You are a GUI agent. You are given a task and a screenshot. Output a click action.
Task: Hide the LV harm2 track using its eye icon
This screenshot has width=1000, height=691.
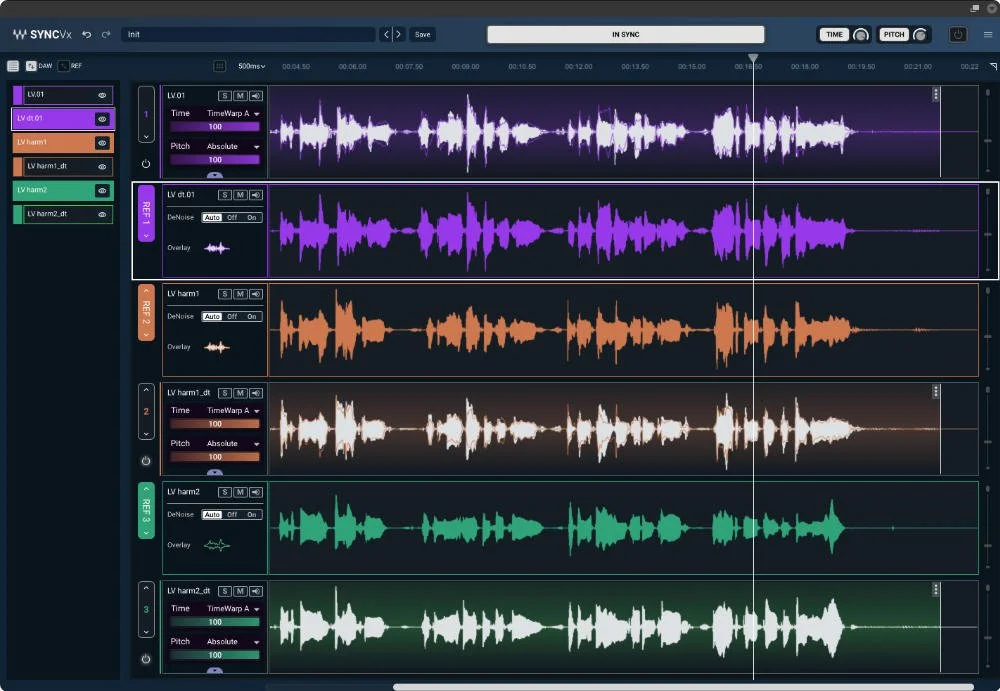click(100, 189)
